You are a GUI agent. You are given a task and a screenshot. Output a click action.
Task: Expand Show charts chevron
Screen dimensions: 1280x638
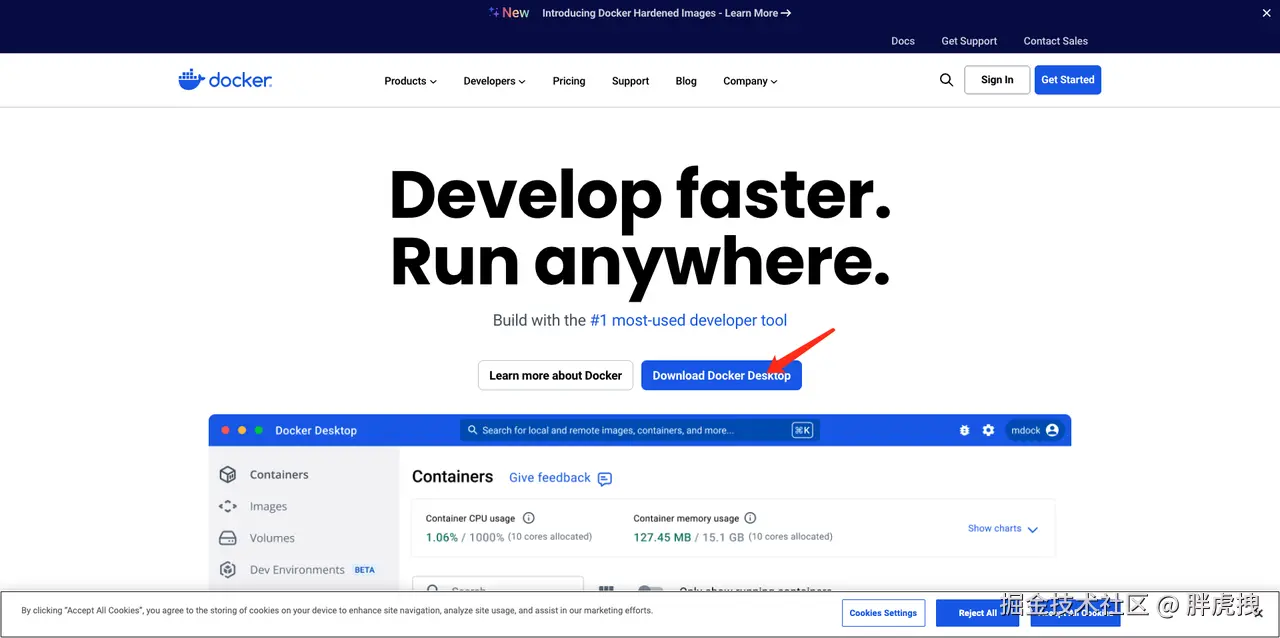point(1033,529)
